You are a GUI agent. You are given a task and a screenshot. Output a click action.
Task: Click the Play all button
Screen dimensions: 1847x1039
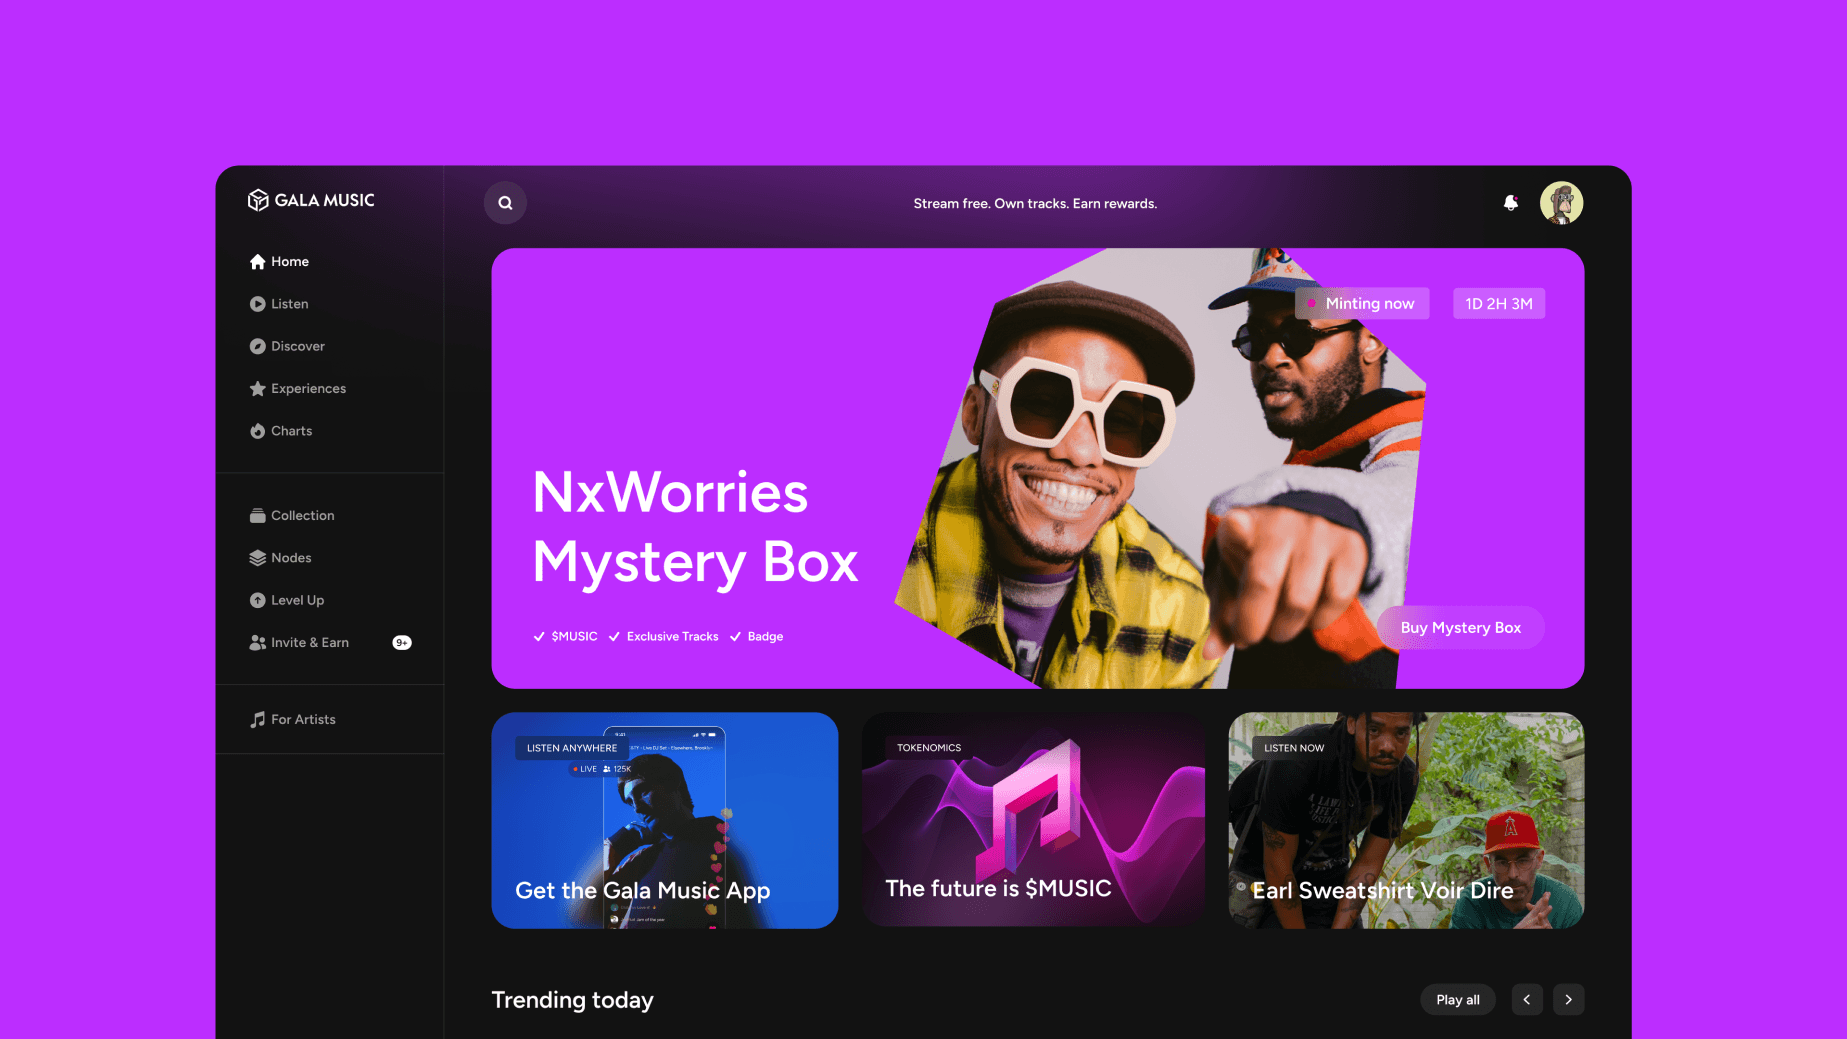pyautogui.click(x=1458, y=1000)
